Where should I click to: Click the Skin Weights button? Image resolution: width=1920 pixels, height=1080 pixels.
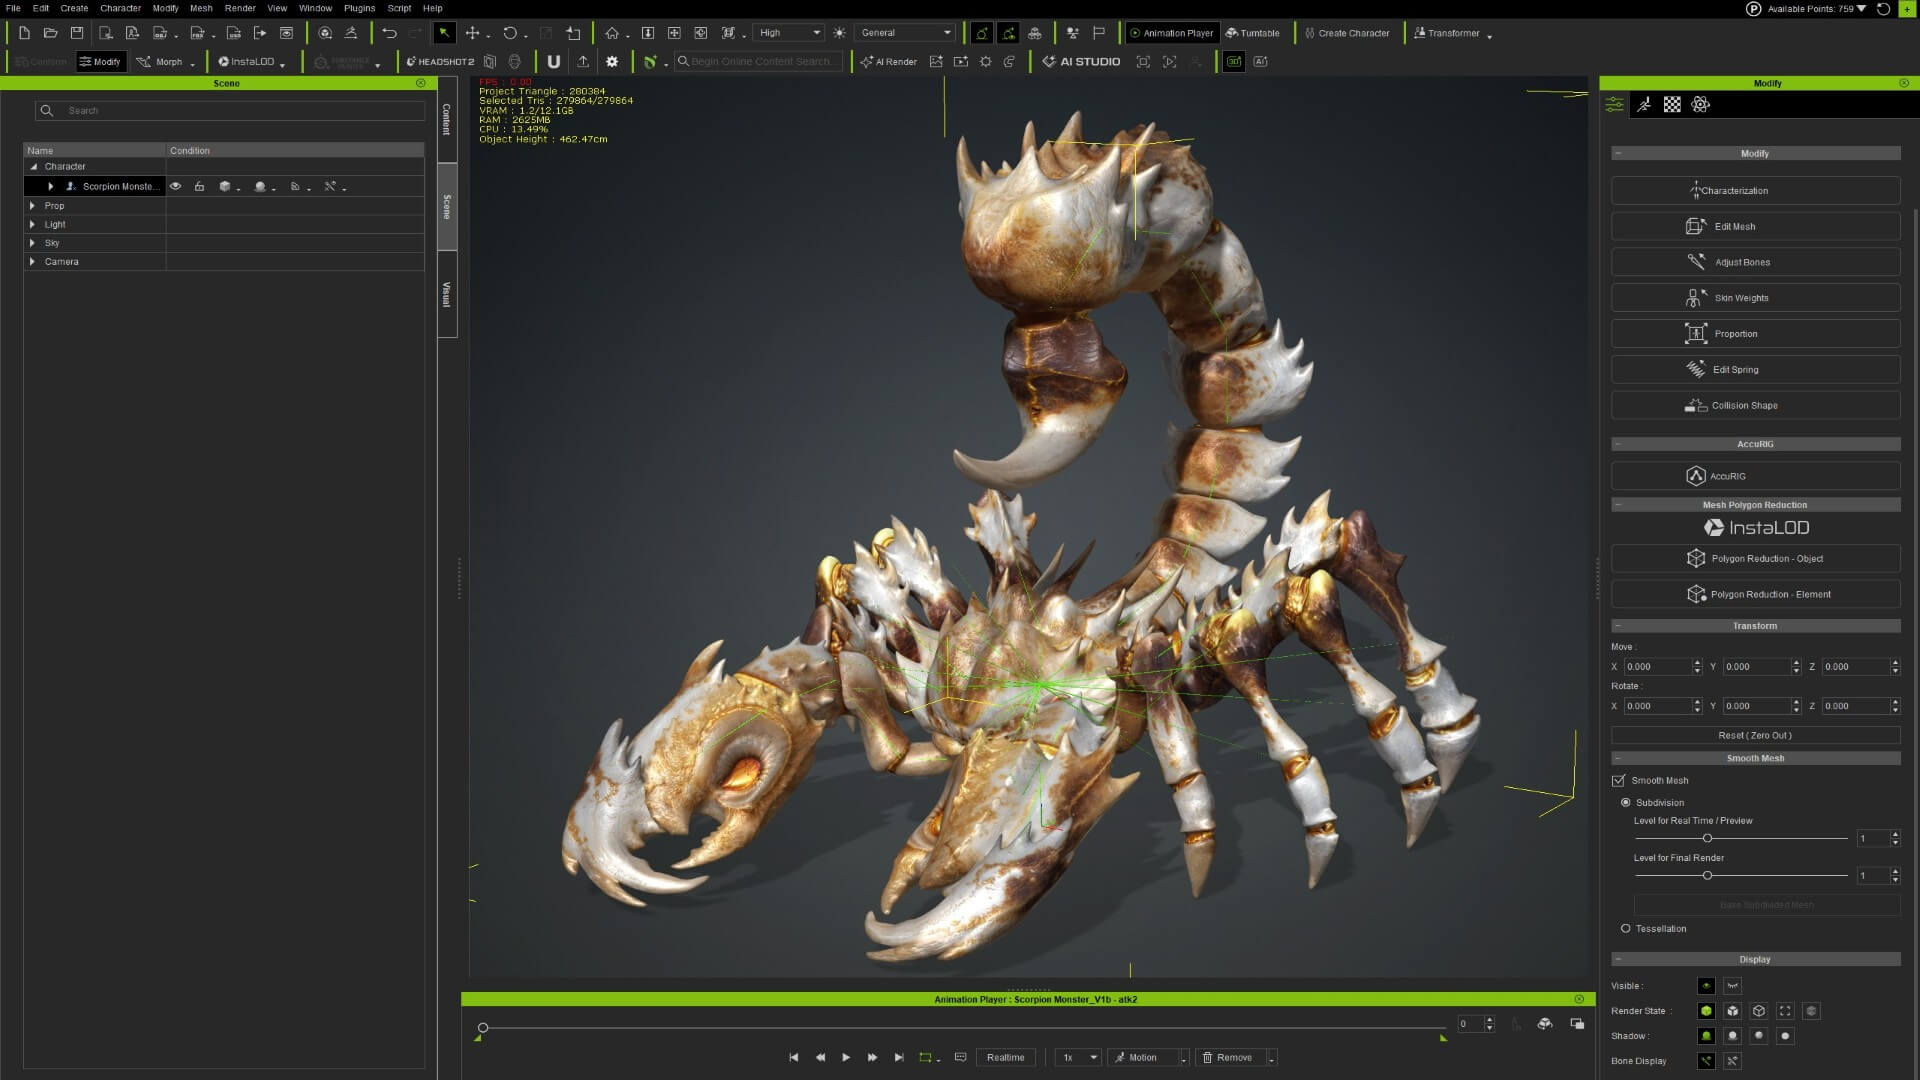[x=1755, y=298]
